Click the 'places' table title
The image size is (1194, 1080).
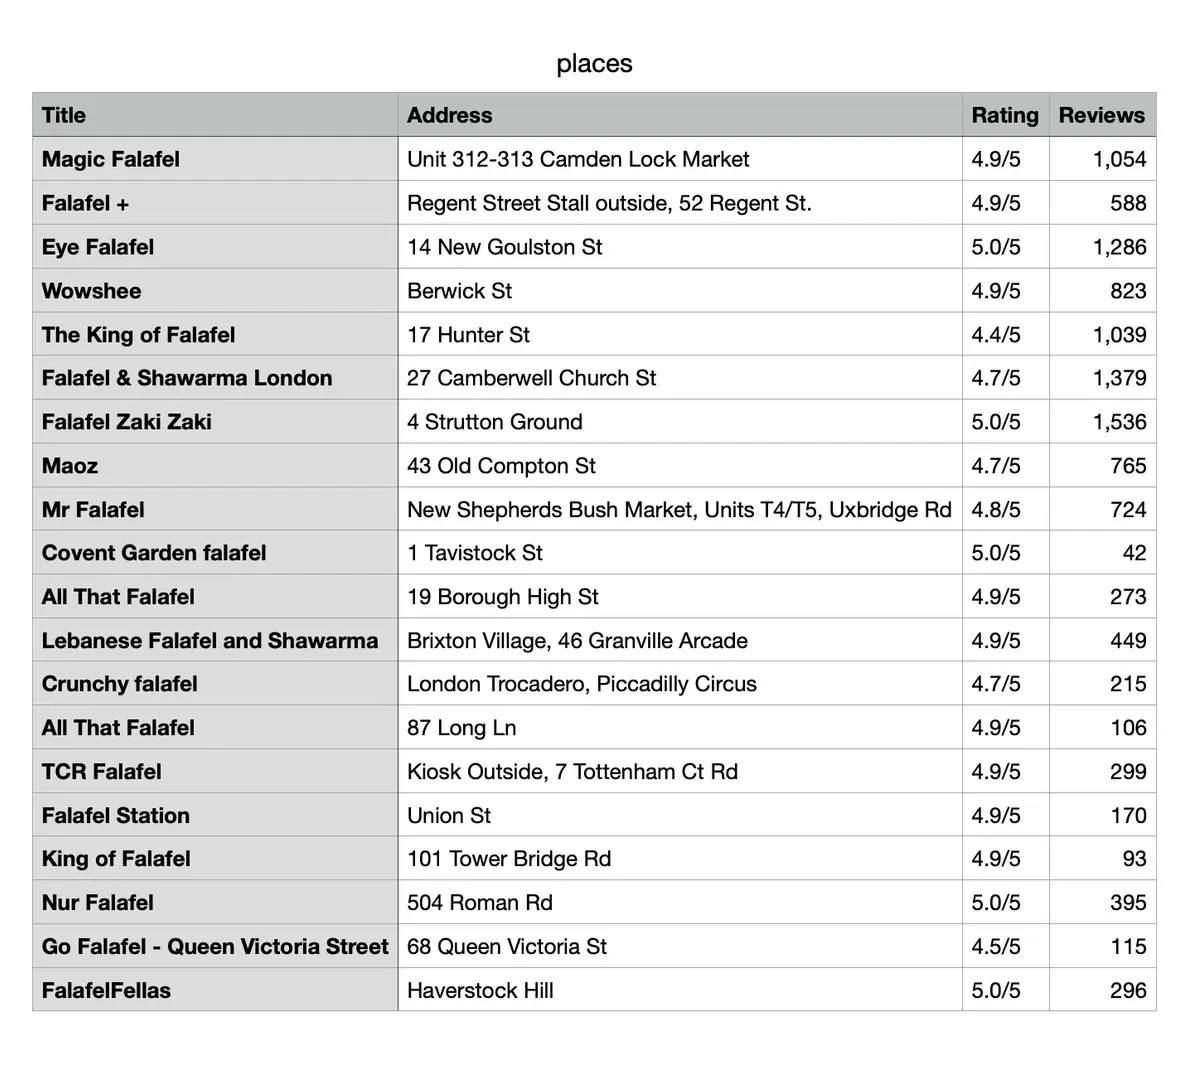(x=595, y=63)
